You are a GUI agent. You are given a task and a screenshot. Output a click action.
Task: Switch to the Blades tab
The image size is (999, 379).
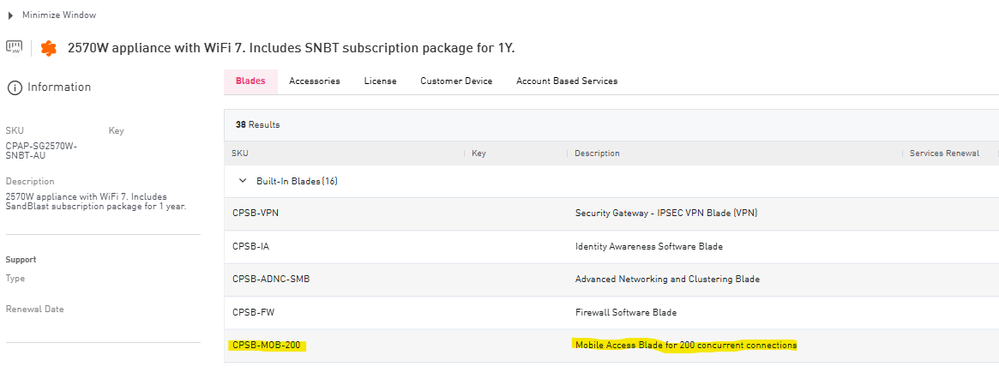click(x=250, y=82)
